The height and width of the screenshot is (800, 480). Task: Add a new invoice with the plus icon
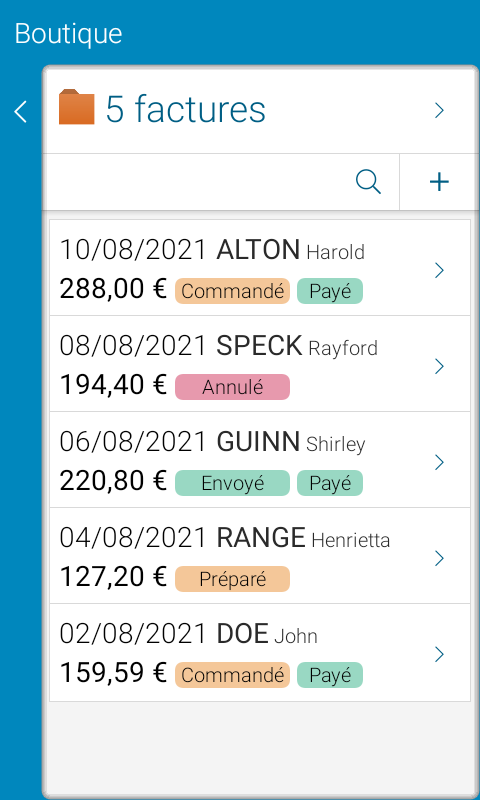tap(439, 182)
